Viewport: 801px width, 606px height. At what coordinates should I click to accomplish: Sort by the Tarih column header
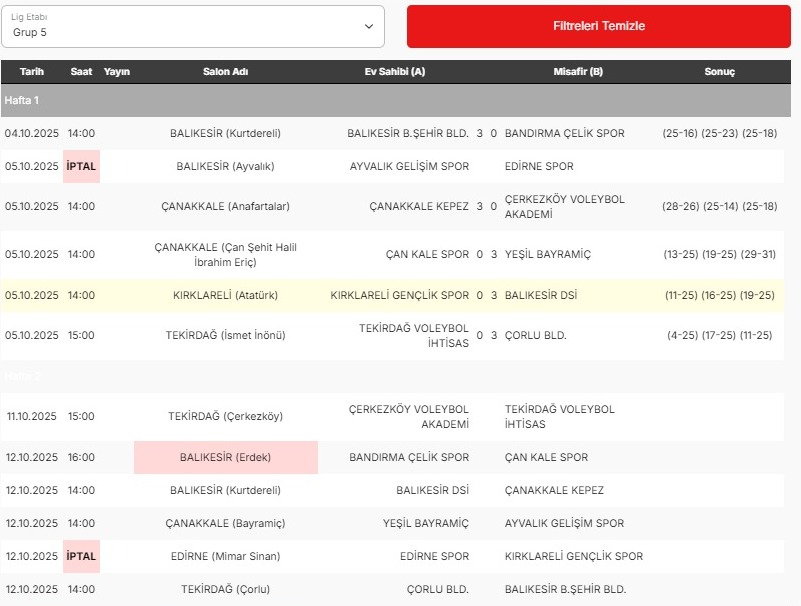click(x=32, y=72)
